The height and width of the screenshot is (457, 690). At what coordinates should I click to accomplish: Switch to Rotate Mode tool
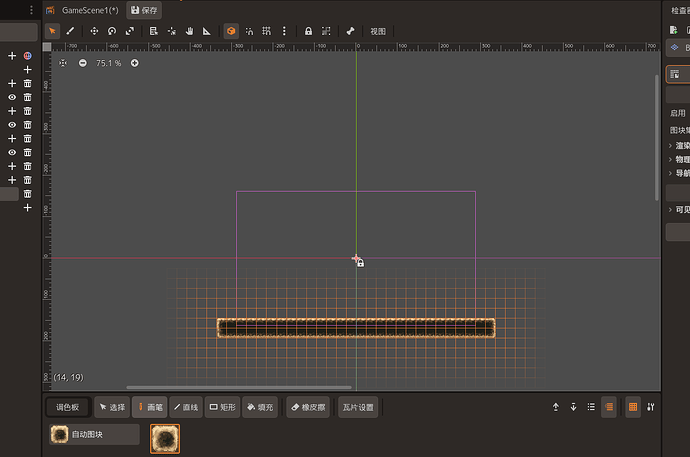(x=112, y=31)
